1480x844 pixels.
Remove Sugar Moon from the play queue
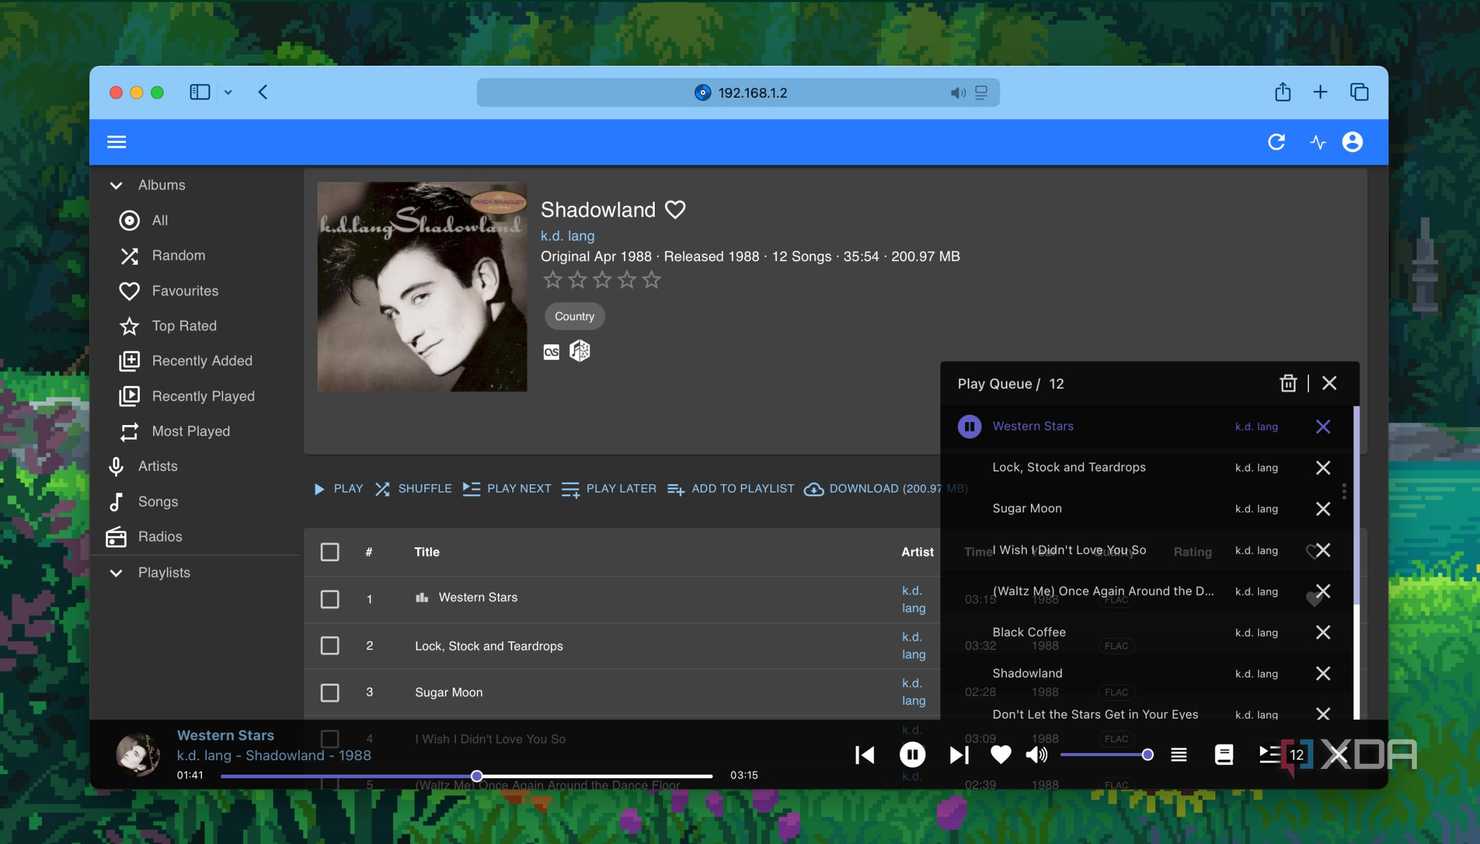(x=1323, y=509)
